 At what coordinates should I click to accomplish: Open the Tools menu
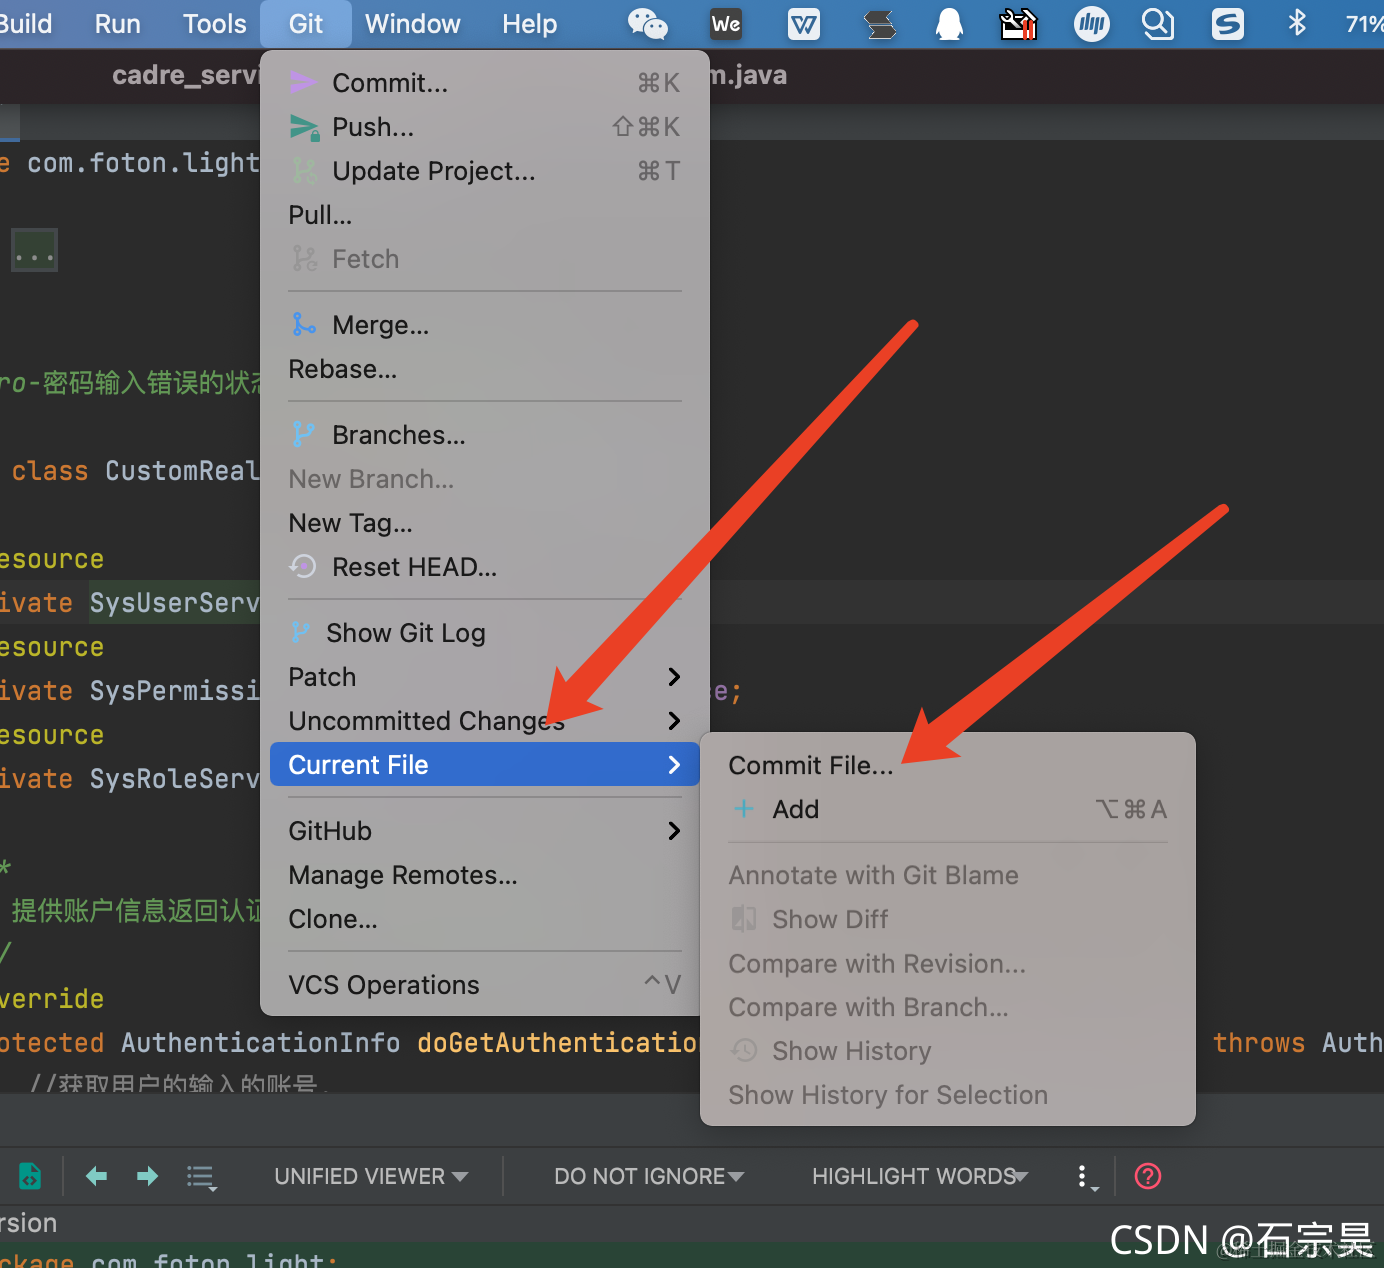pos(214,23)
